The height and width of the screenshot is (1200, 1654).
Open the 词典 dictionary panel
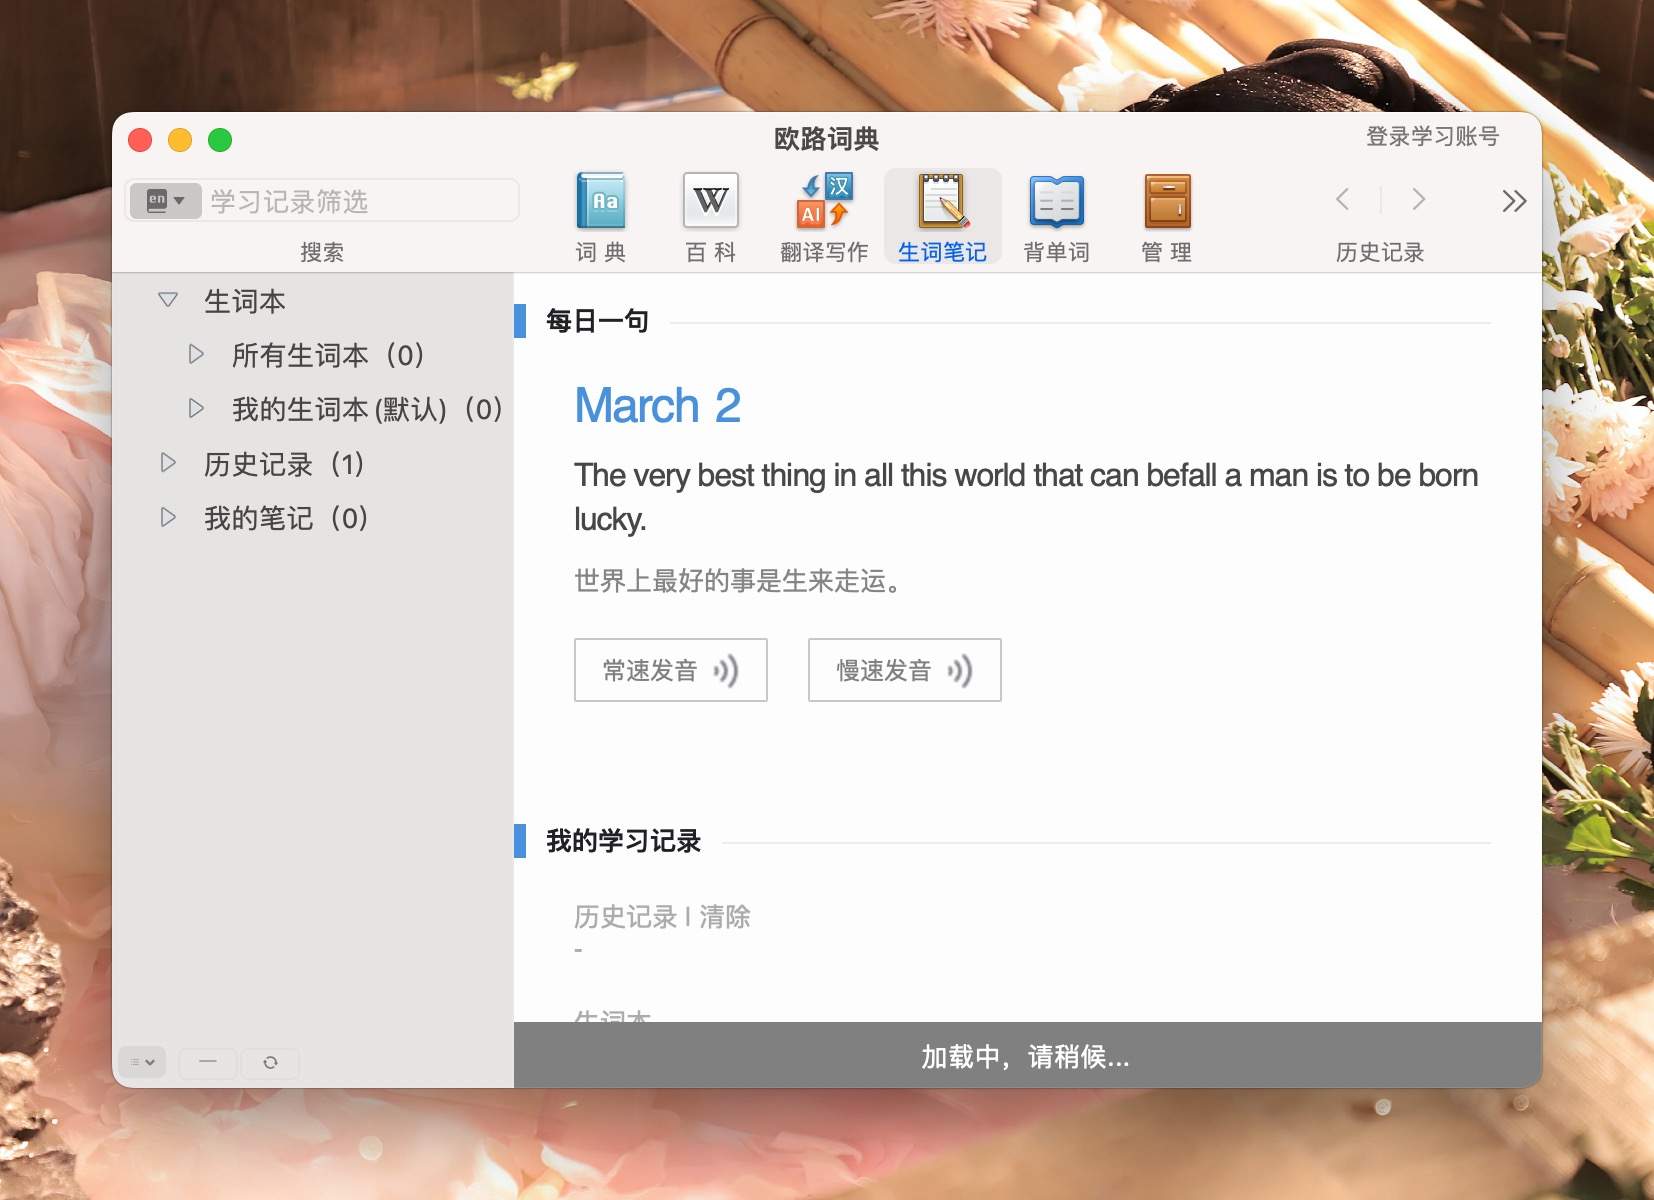(601, 212)
